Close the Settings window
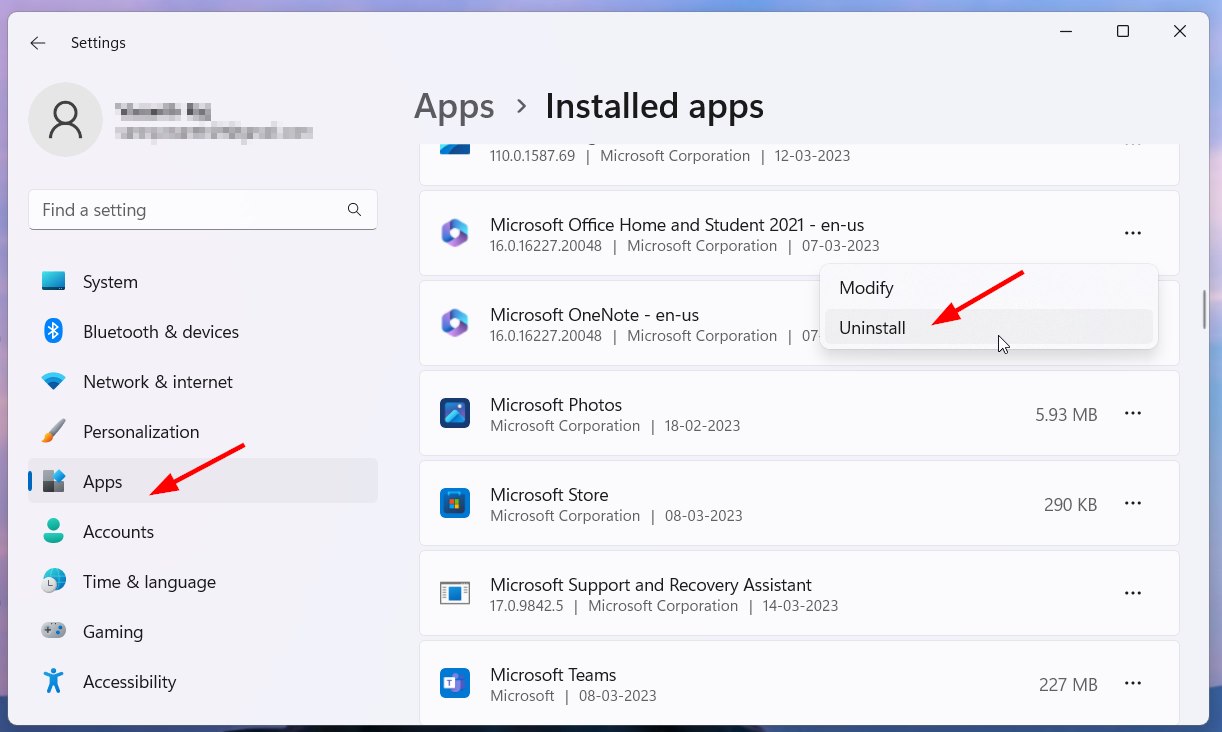The width and height of the screenshot is (1222, 732). click(1181, 32)
